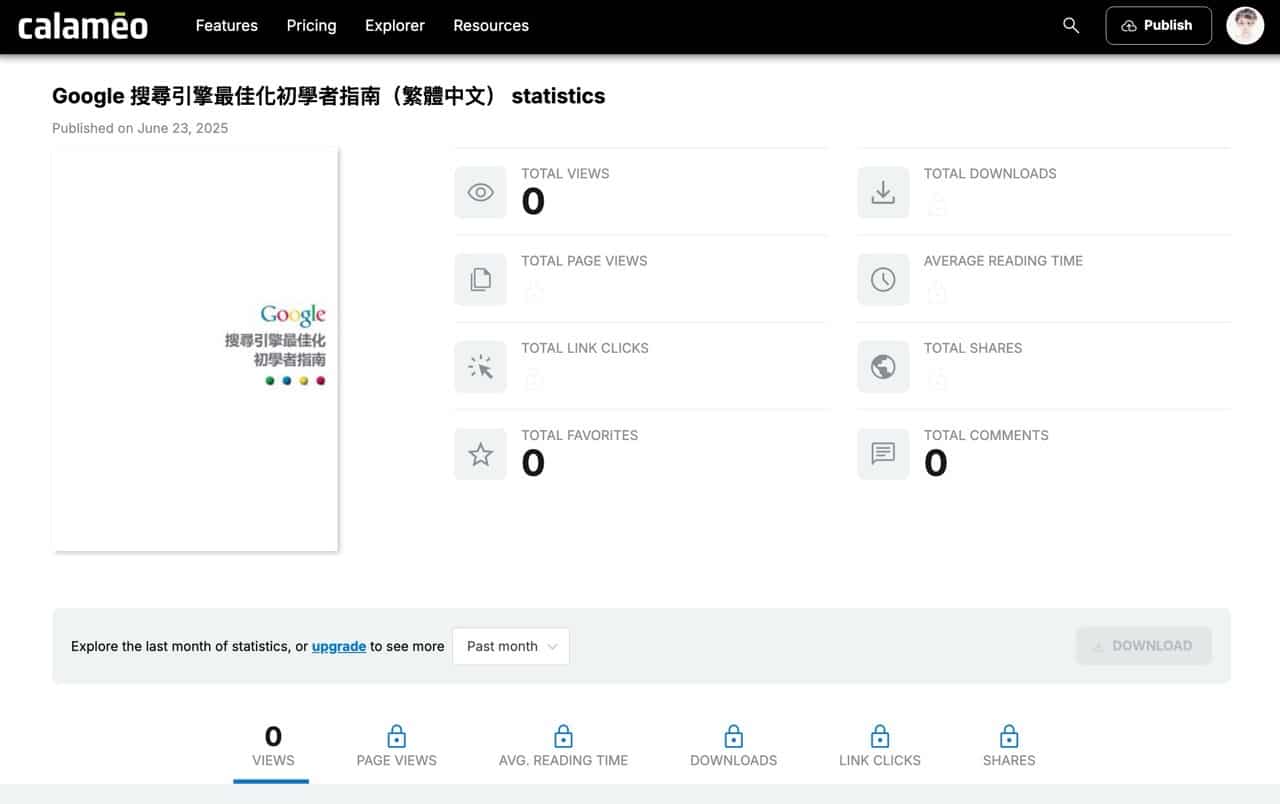Open the user profile avatar
The image size is (1280, 804).
[1245, 26]
